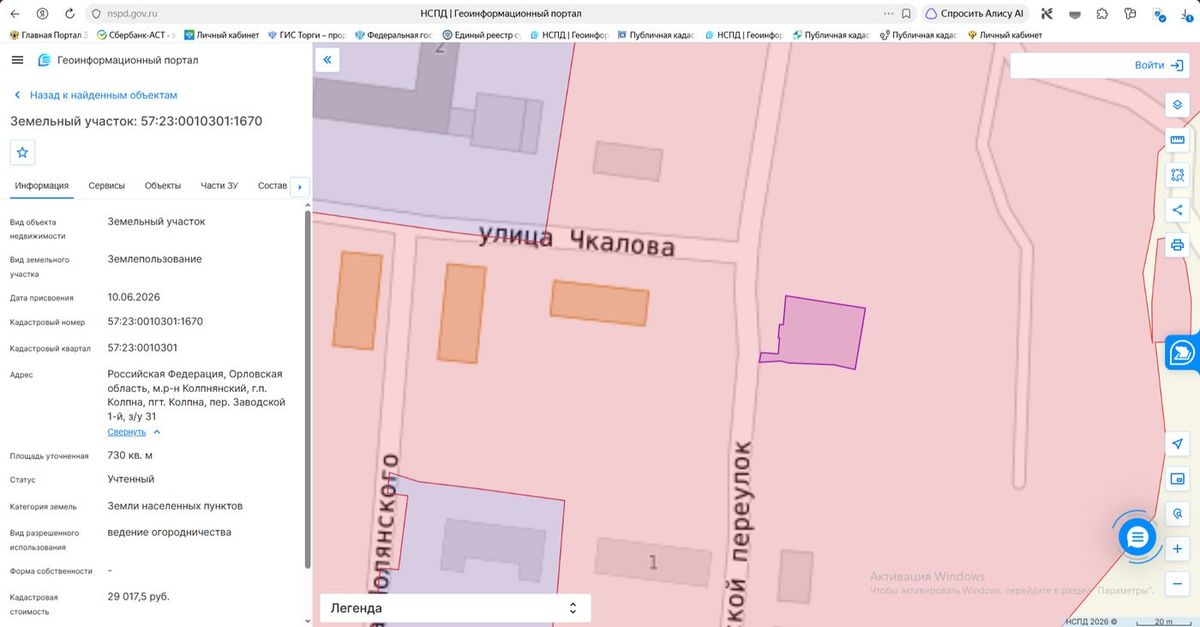Screen dimensions: 1200x627
Task: Open the round chat support button
Action: click(1137, 538)
